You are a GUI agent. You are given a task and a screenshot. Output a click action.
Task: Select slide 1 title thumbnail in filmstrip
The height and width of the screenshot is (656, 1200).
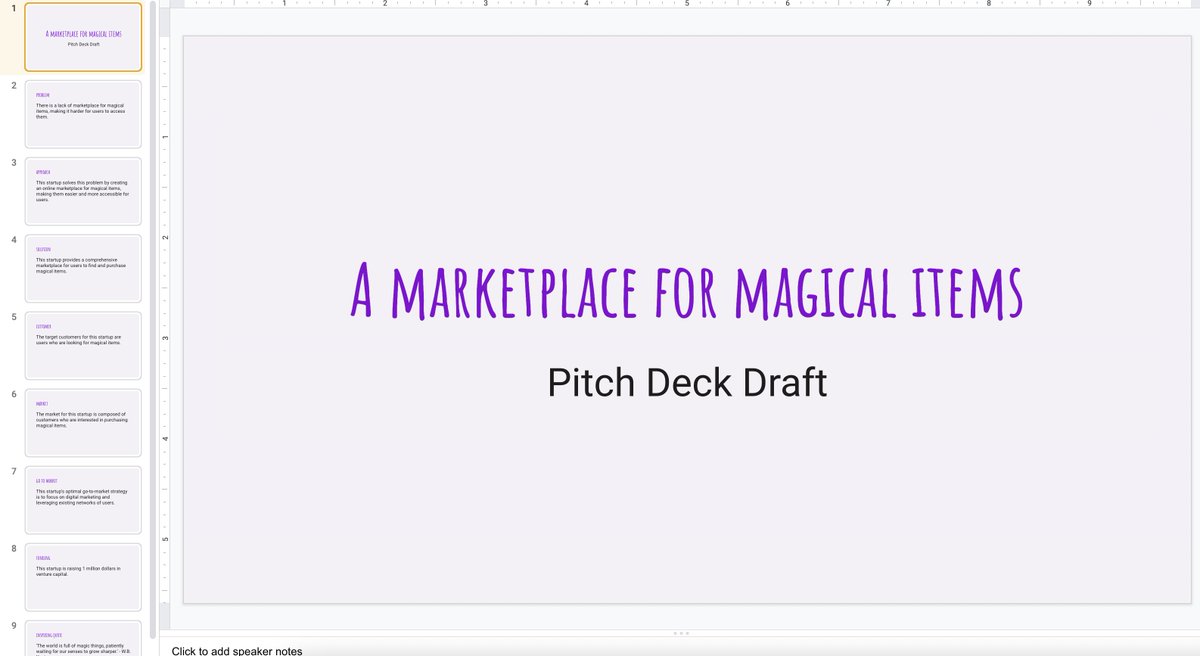tap(83, 37)
